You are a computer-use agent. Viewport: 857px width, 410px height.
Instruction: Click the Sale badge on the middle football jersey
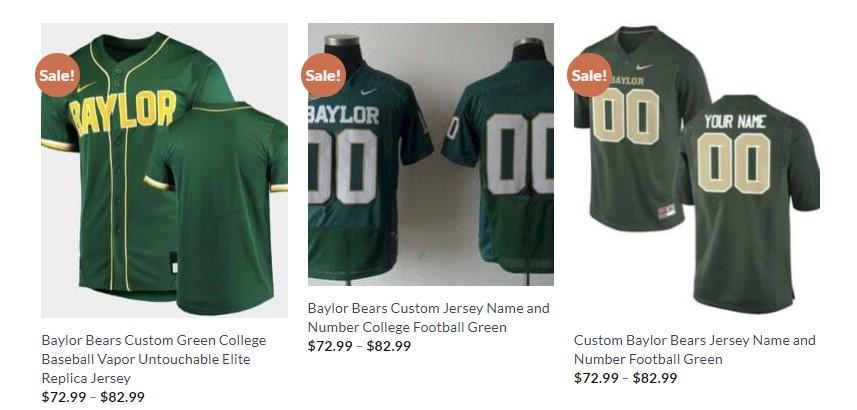click(x=324, y=75)
